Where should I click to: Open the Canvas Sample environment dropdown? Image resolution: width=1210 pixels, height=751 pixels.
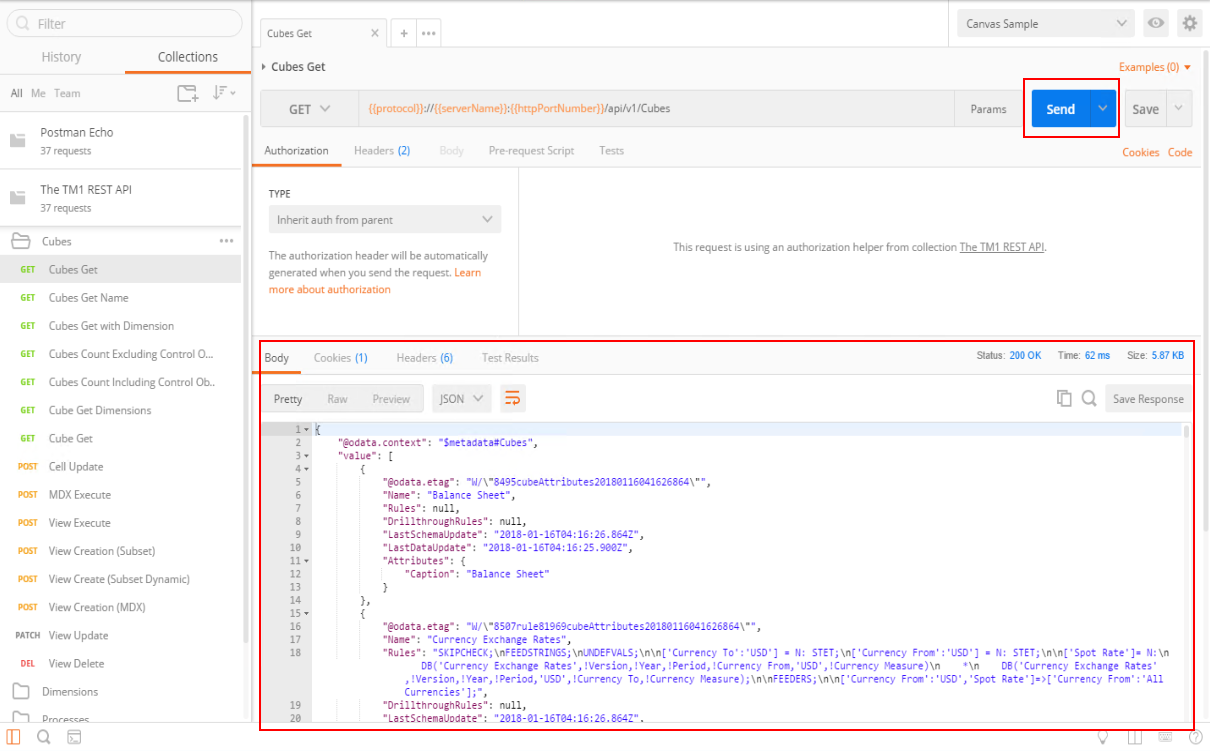tap(1045, 23)
